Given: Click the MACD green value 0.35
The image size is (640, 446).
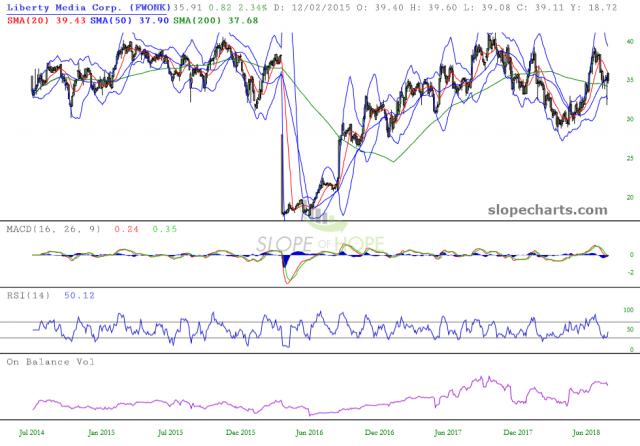Looking at the screenshot, I should (x=165, y=229).
